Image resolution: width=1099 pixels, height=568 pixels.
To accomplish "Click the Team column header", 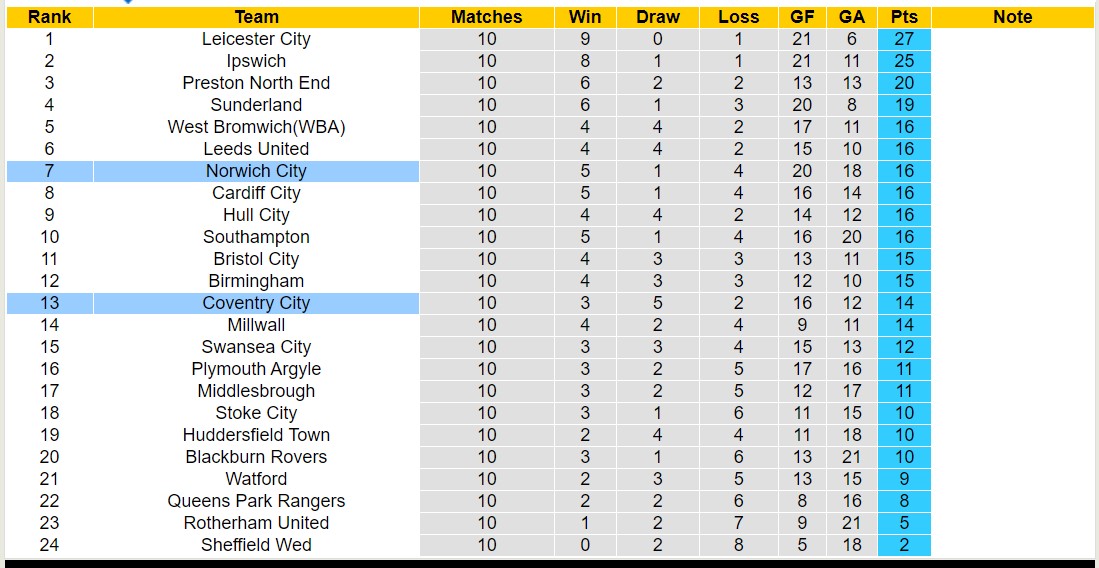I will [256, 17].
